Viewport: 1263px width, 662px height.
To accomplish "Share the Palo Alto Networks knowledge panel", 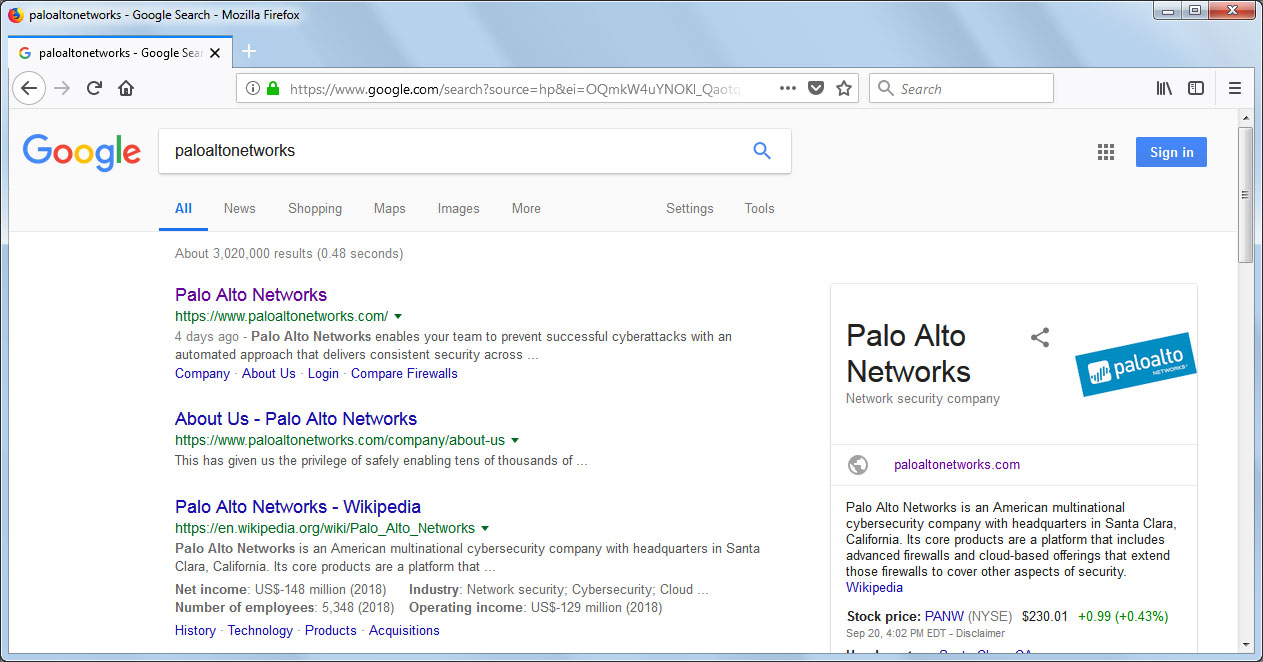I will [1040, 337].
